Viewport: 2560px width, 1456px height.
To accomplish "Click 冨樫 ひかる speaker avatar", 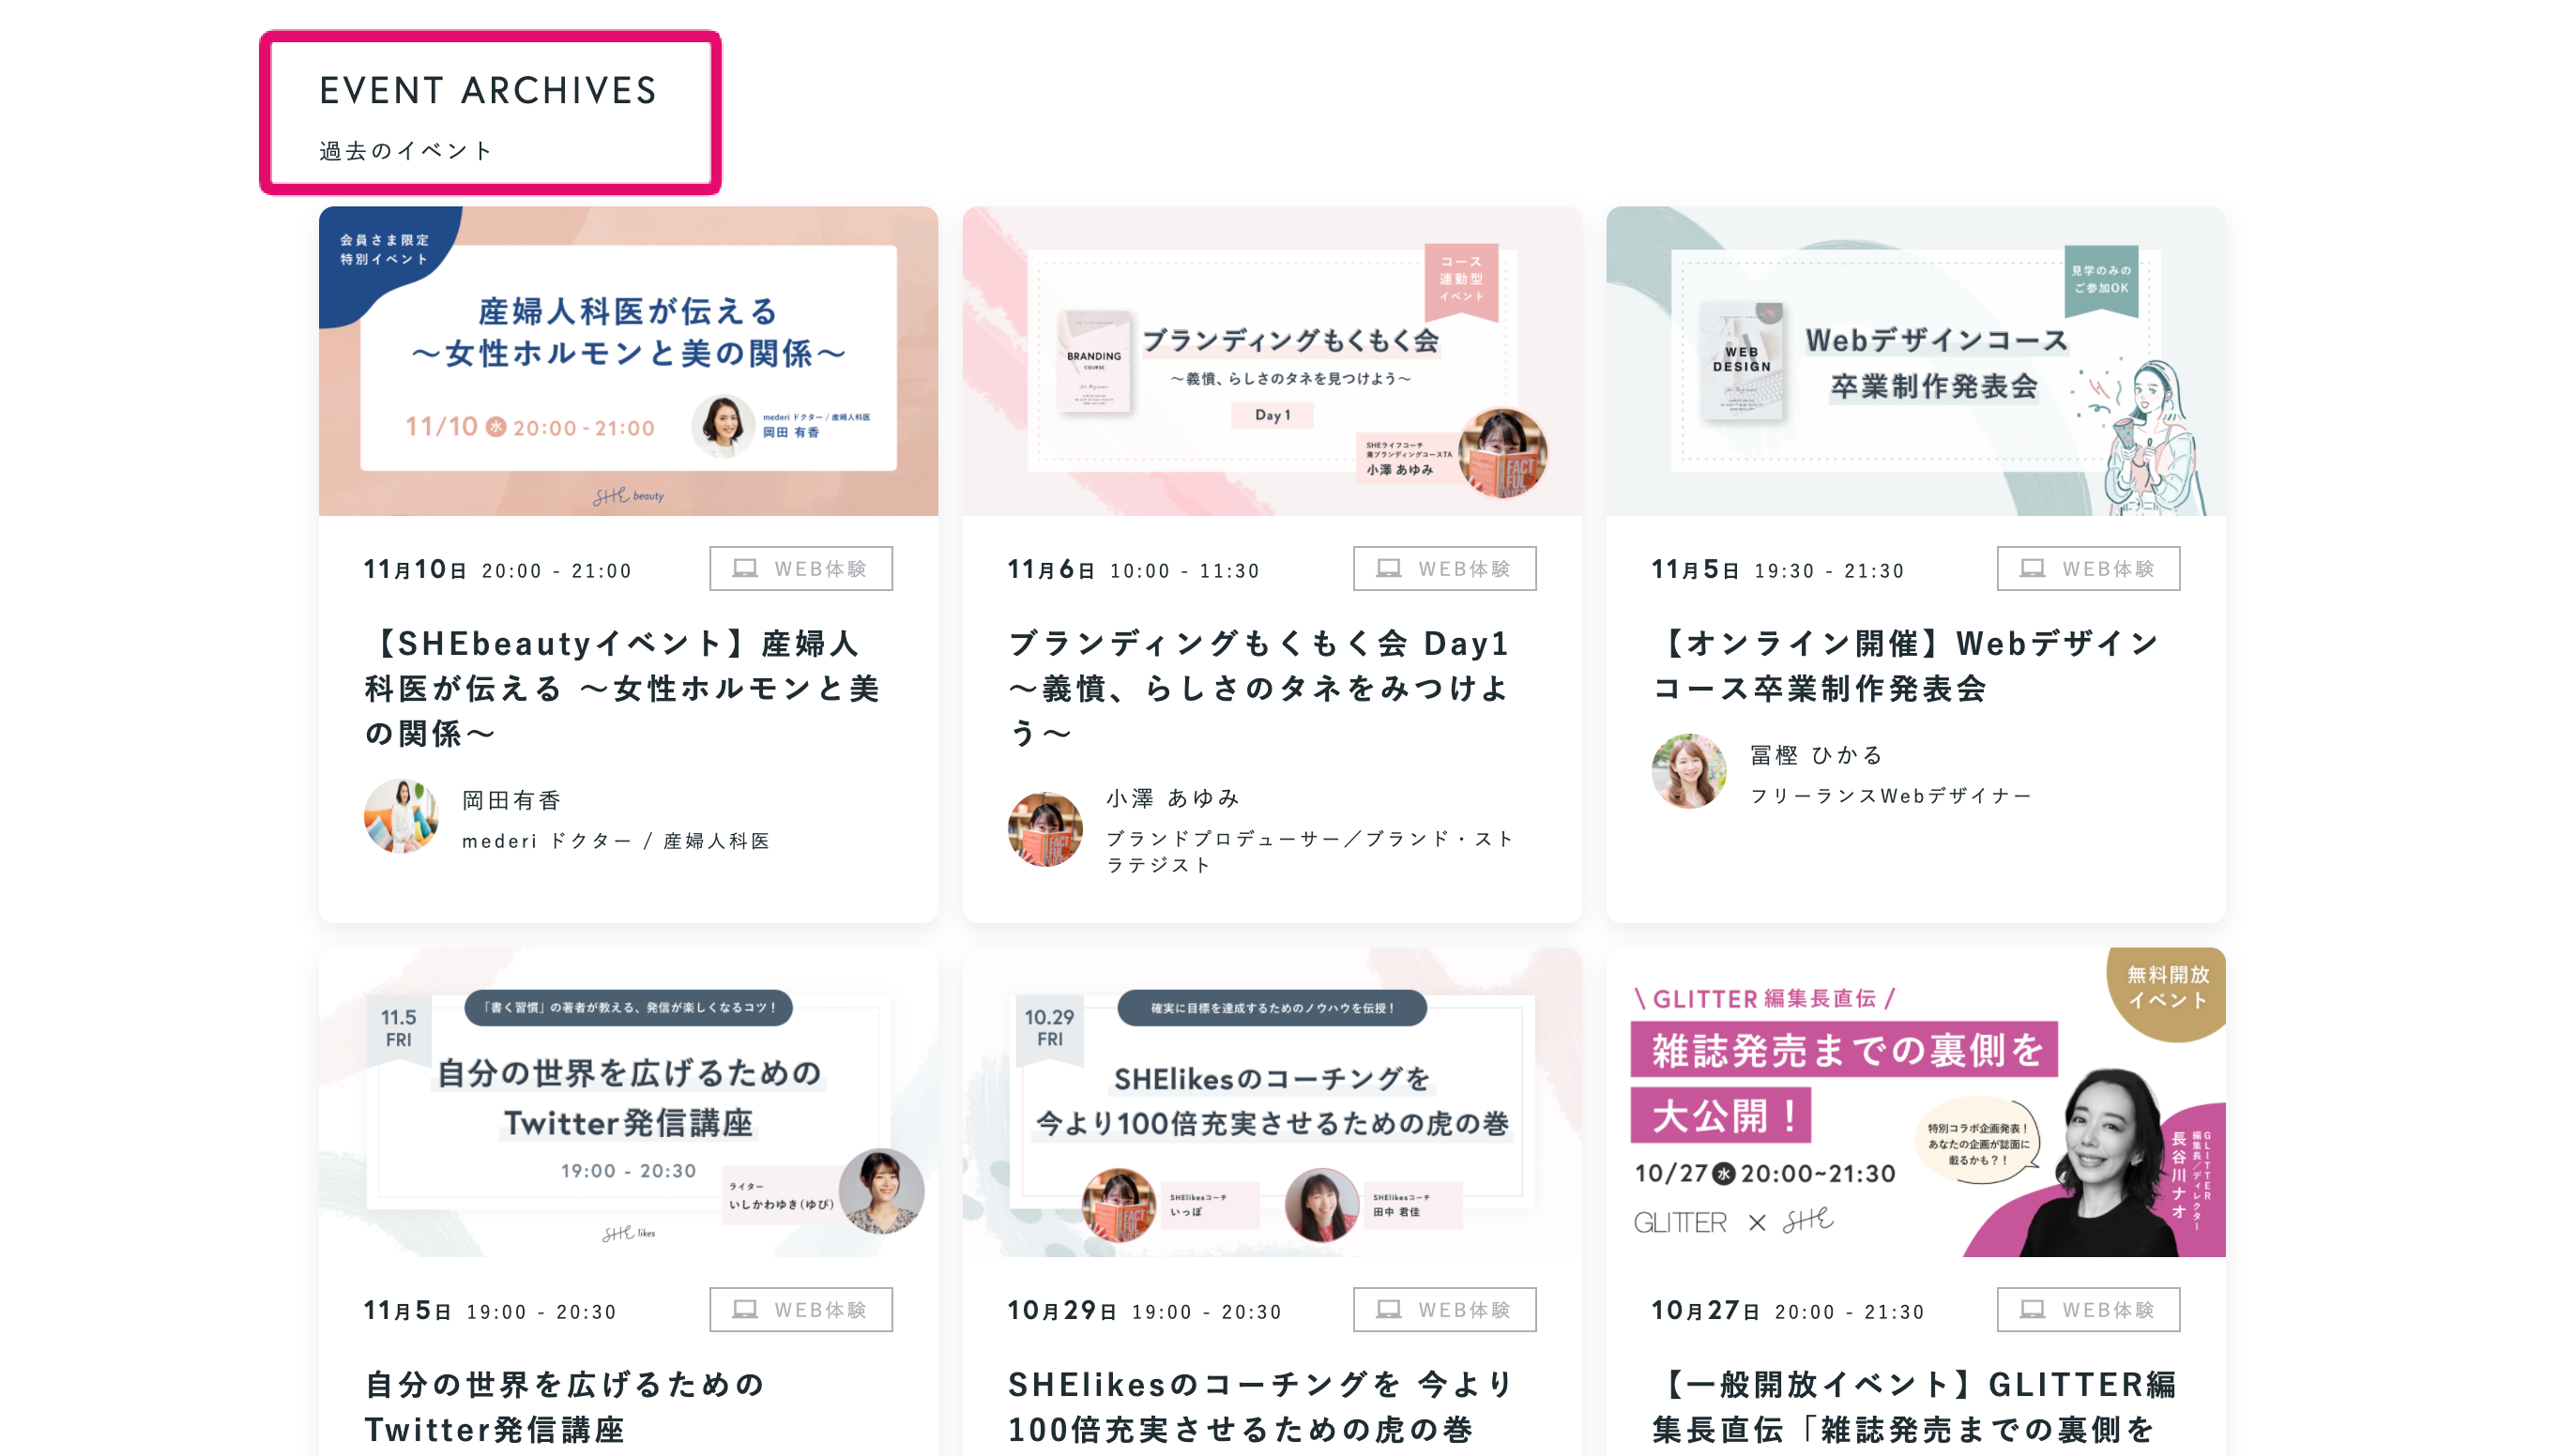I will [x=1688, y=771].
